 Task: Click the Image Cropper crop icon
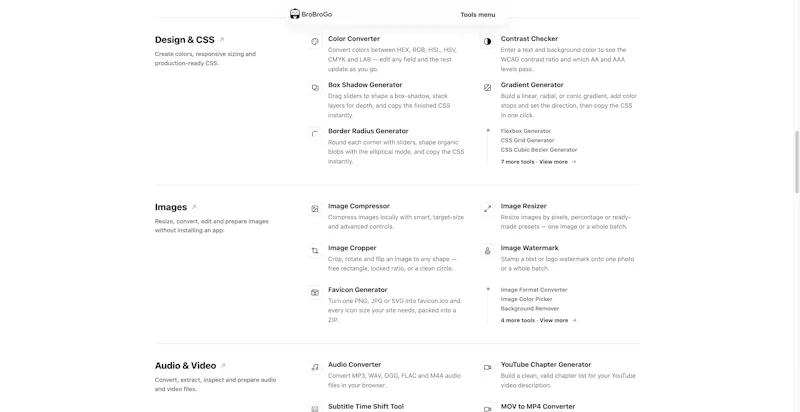point(315,250)
